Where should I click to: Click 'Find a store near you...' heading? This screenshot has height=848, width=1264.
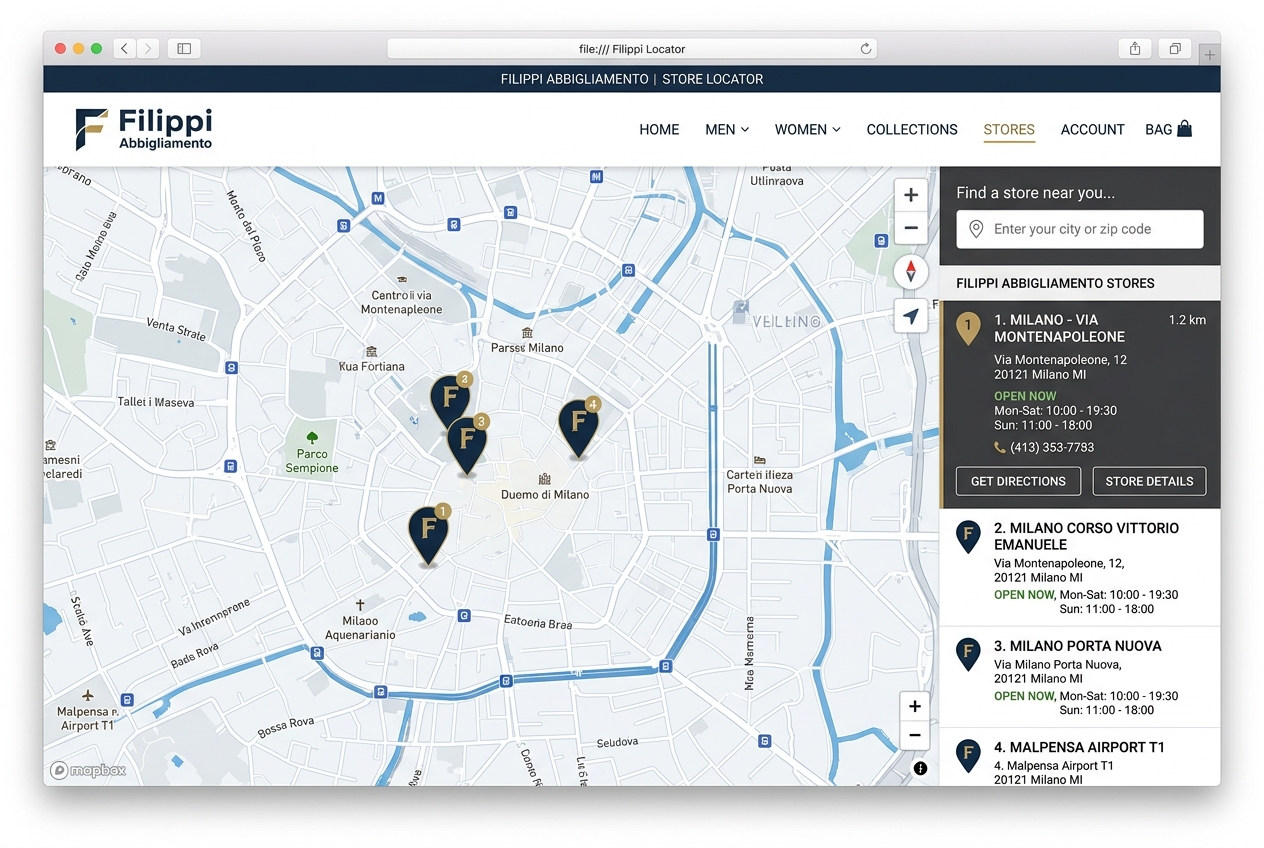click(x=1035, y=193)
